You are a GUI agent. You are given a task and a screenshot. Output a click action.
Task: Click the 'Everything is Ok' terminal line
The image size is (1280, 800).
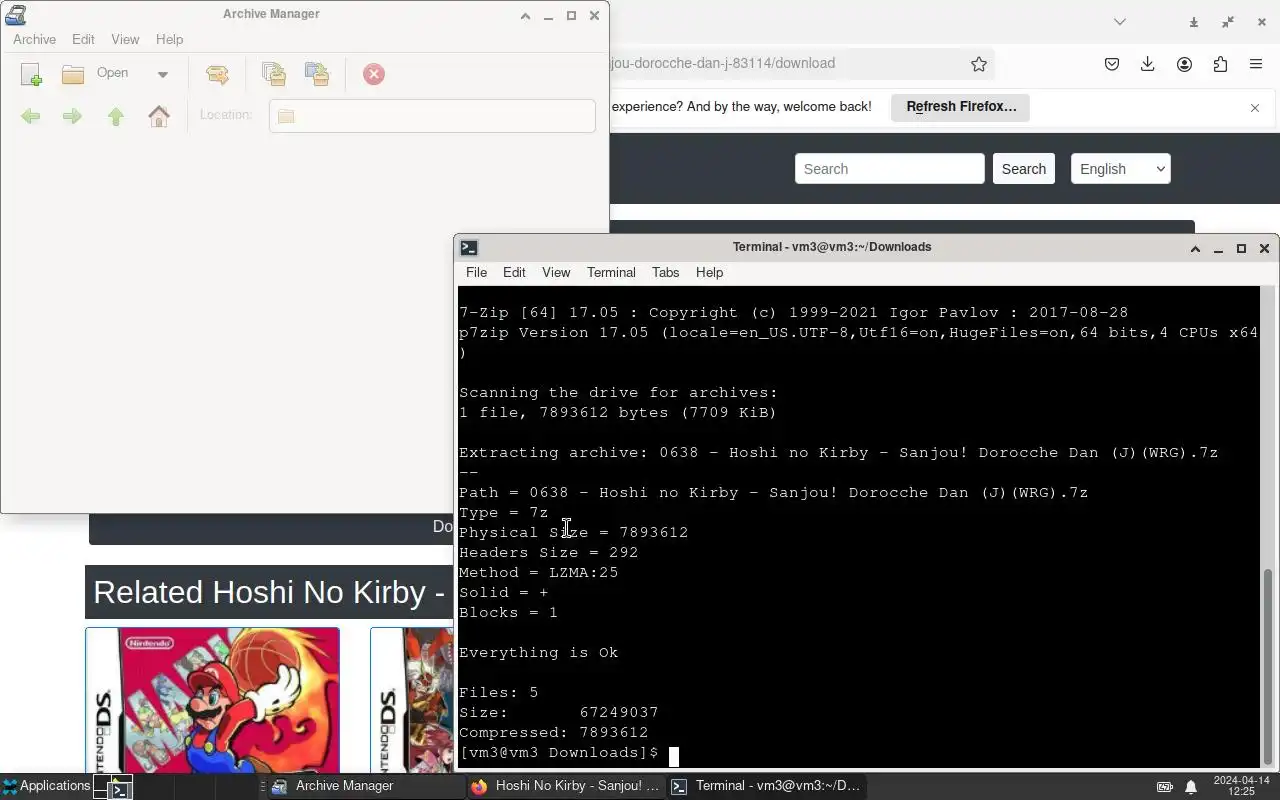(x=539, y=652)
